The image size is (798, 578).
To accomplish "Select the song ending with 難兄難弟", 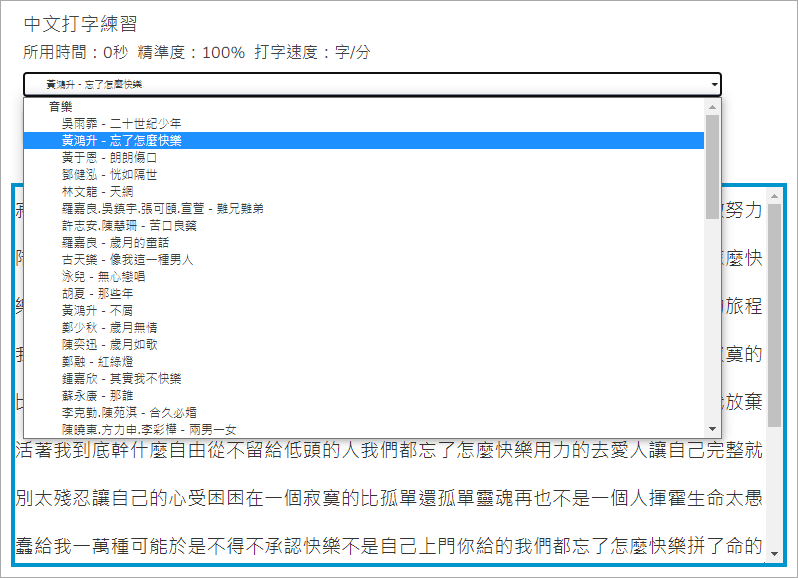I will pyautogui.click(x=364, y=209).
